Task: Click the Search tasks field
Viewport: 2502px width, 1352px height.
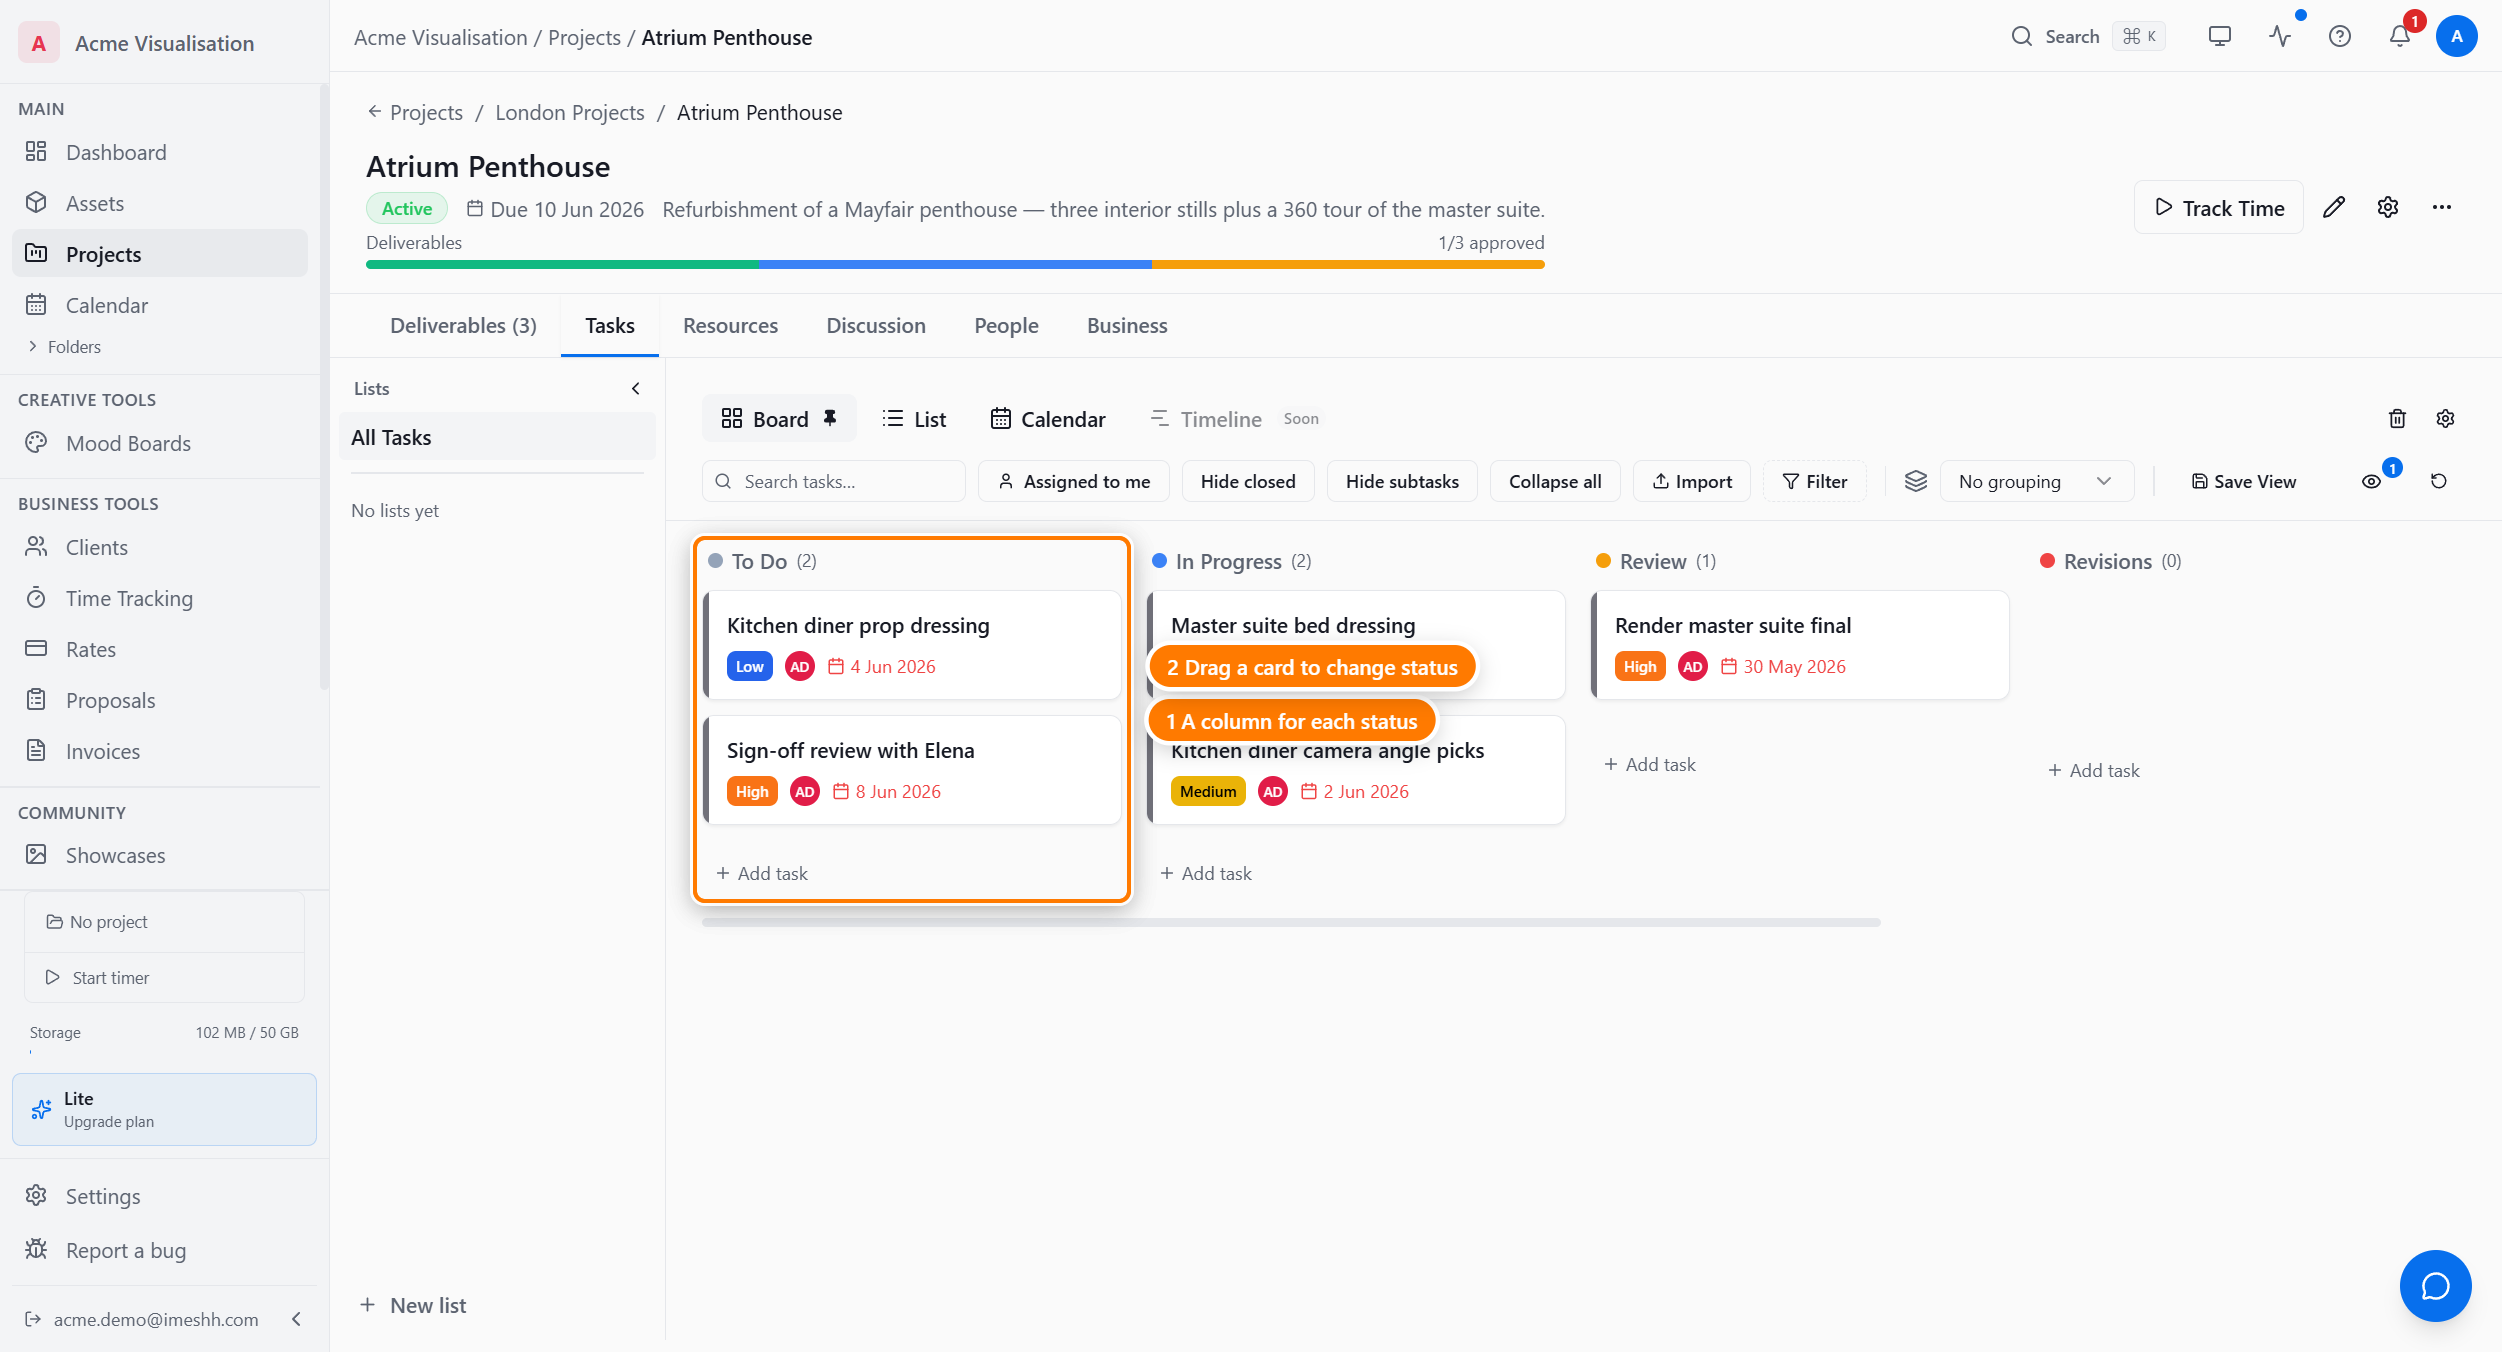Action: (834, 481)
